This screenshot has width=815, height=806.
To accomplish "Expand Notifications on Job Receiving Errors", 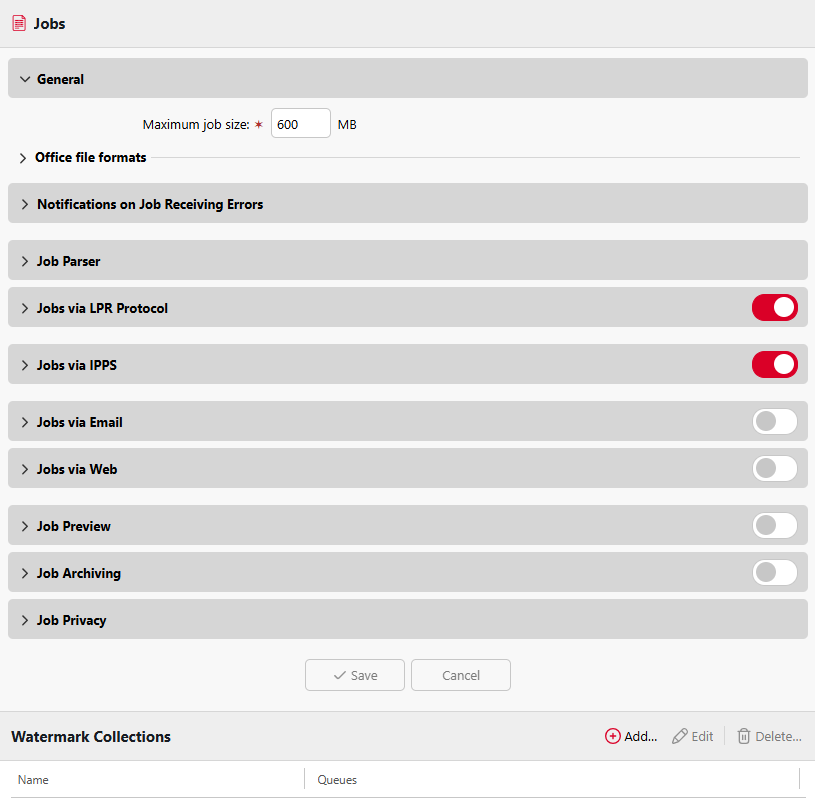I will [x=408, y=203].
